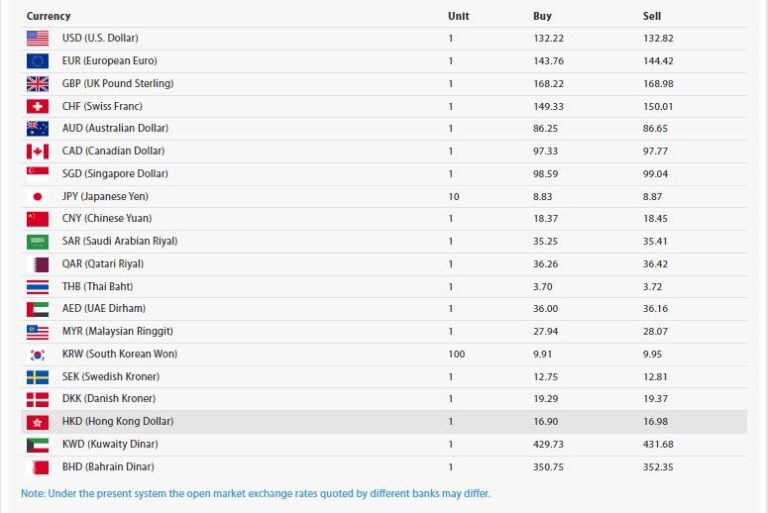The width and height of the screenshot is (768, 513).
Task: Click the European Union flag icon
Action: (37, 61)
